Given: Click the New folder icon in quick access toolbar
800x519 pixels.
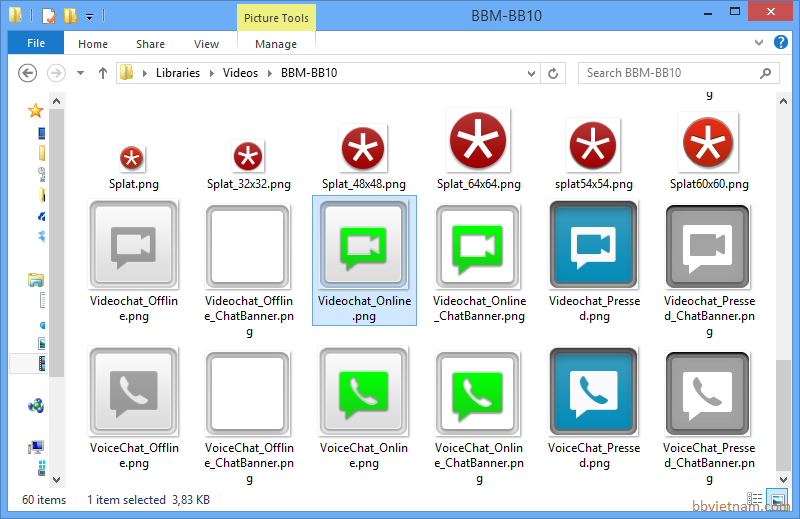Looking at the screenshot, I should (x=70, y=16).
